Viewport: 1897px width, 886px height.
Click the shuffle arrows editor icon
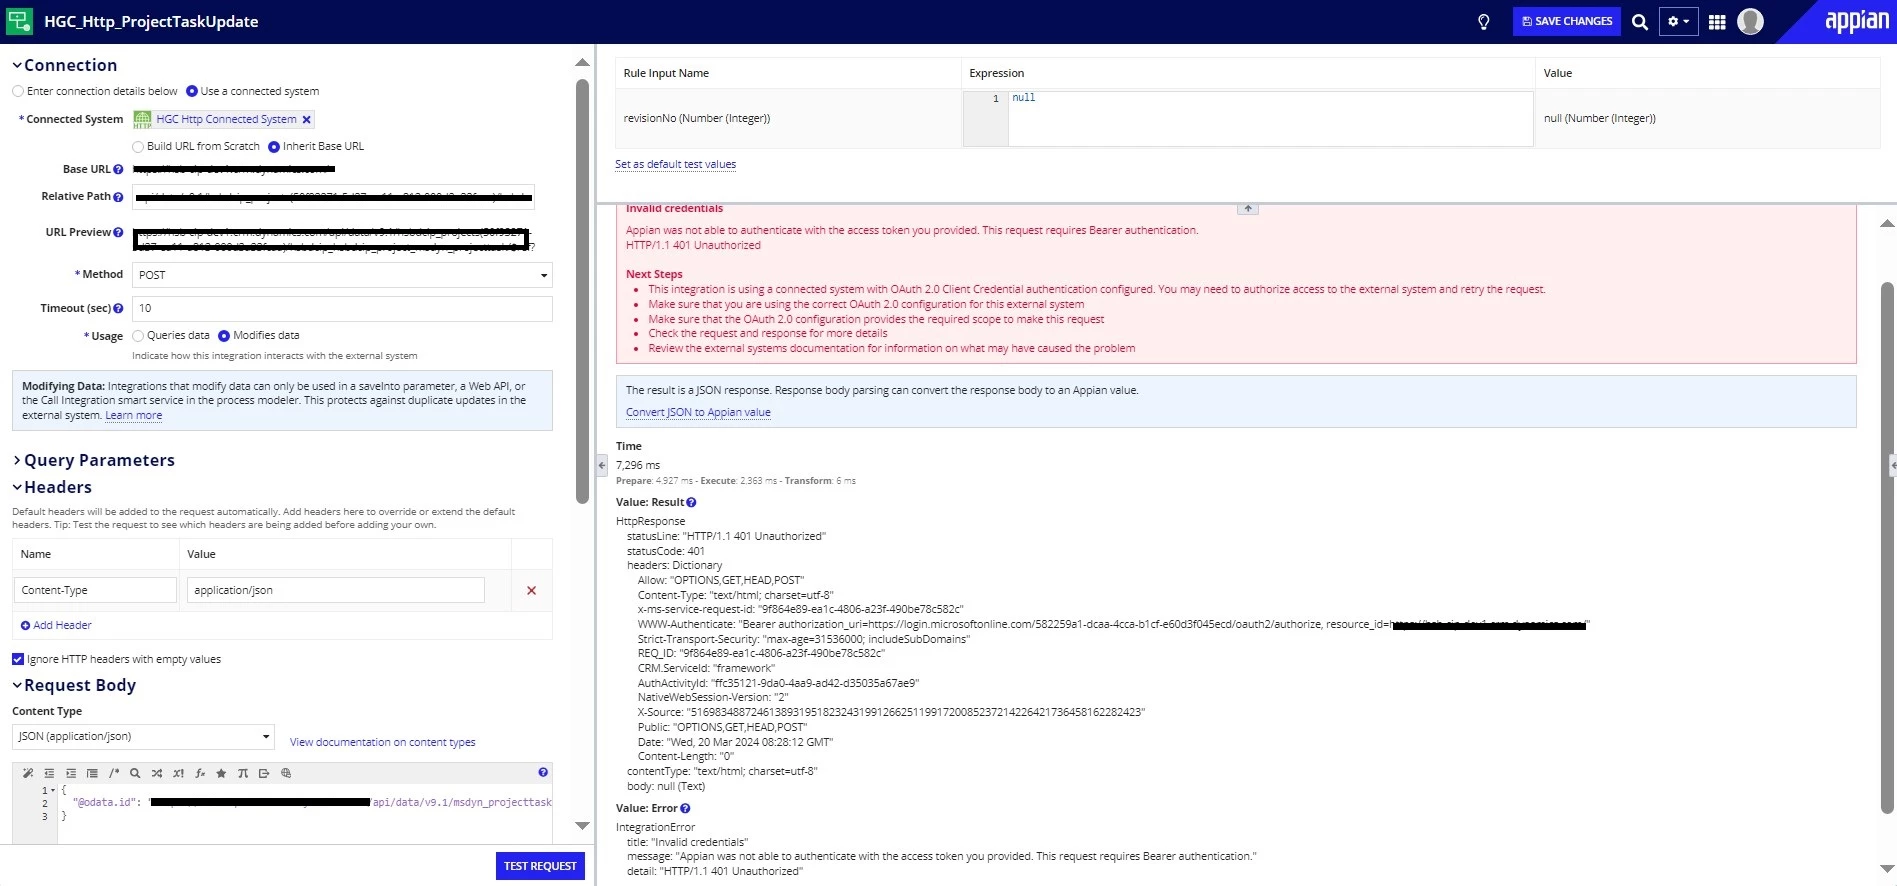(x=157, y=773)
